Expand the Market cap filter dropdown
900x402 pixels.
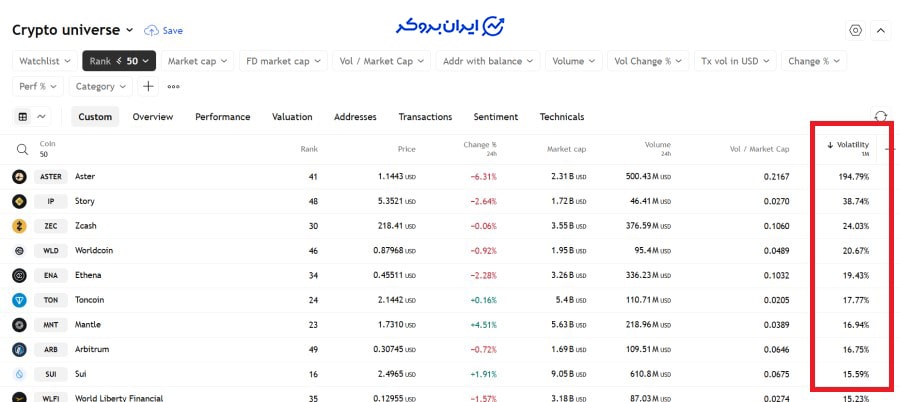click(198, 61)
